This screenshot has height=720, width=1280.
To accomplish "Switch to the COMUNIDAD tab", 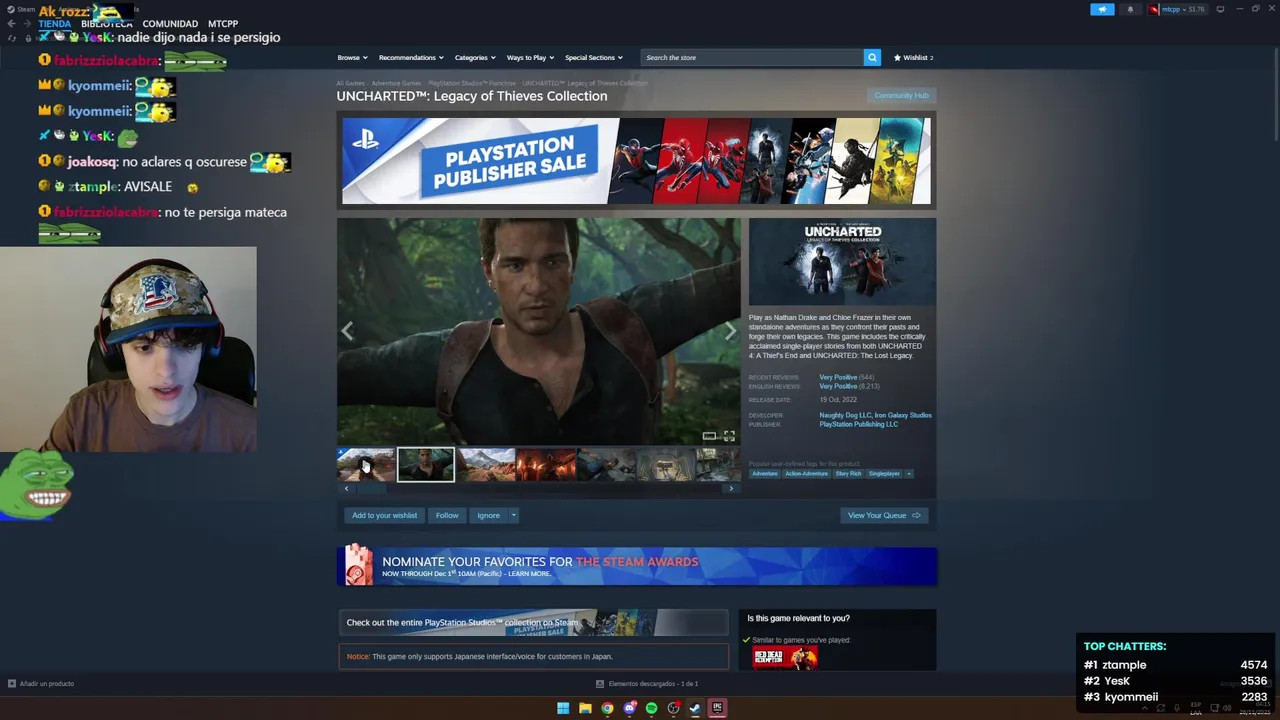I will pos(170,24).
